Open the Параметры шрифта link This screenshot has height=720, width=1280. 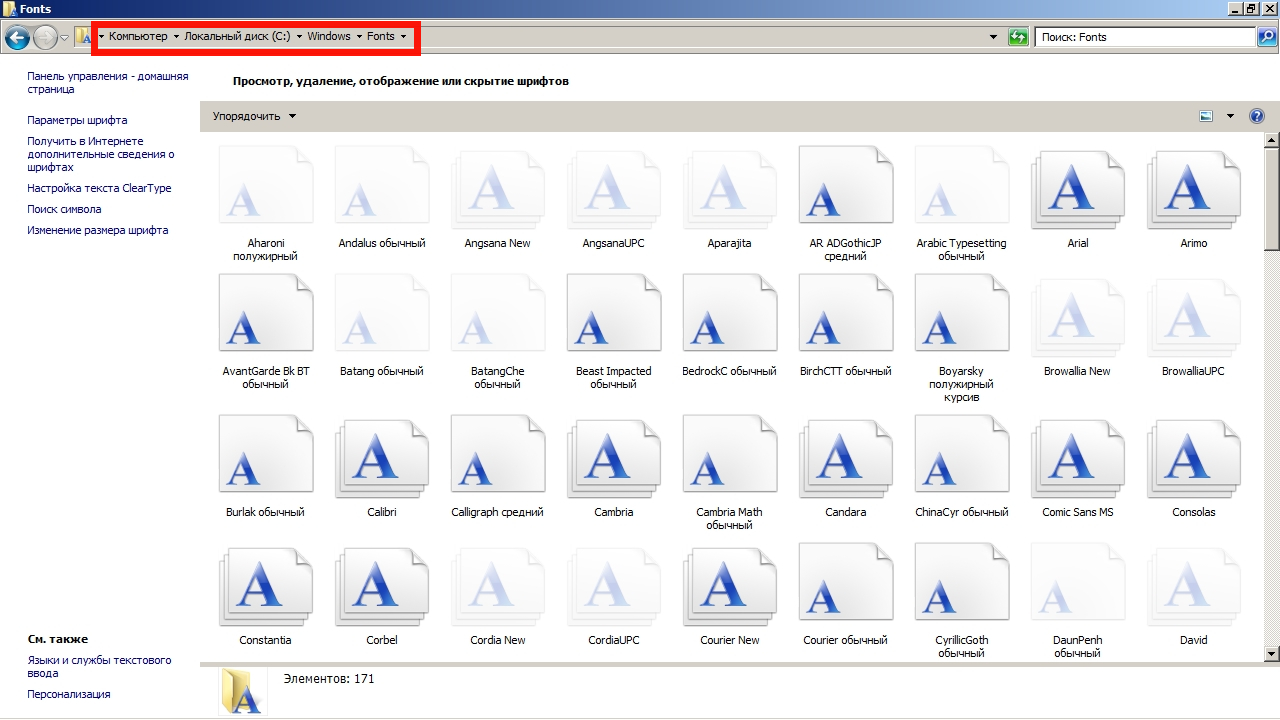point(77,120)
